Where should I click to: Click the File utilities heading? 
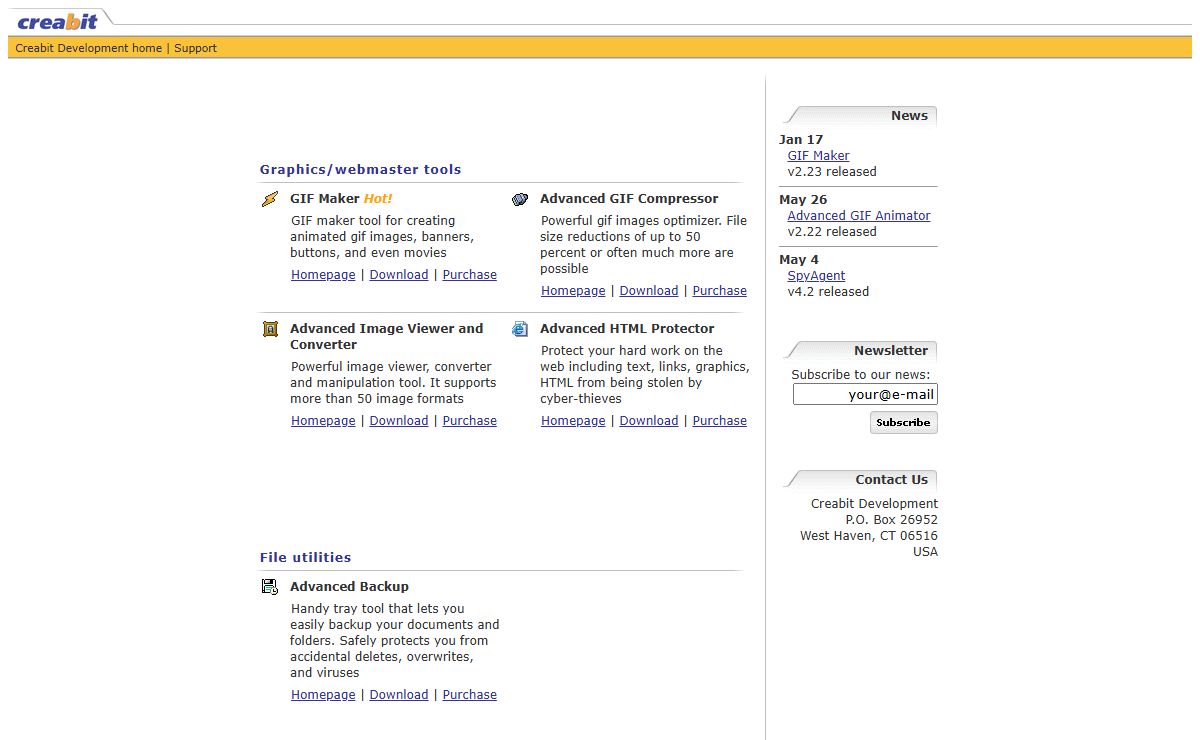tap(306, 558)
